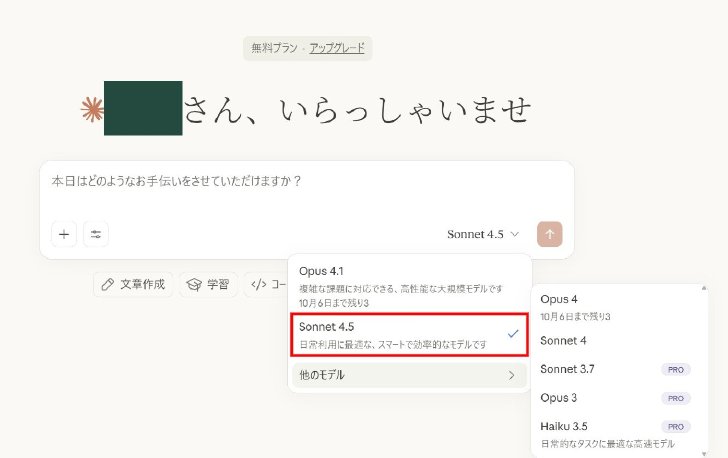Click the 学習 learning chip
Viewport: 728px width, 458px height.
[208, 284]
